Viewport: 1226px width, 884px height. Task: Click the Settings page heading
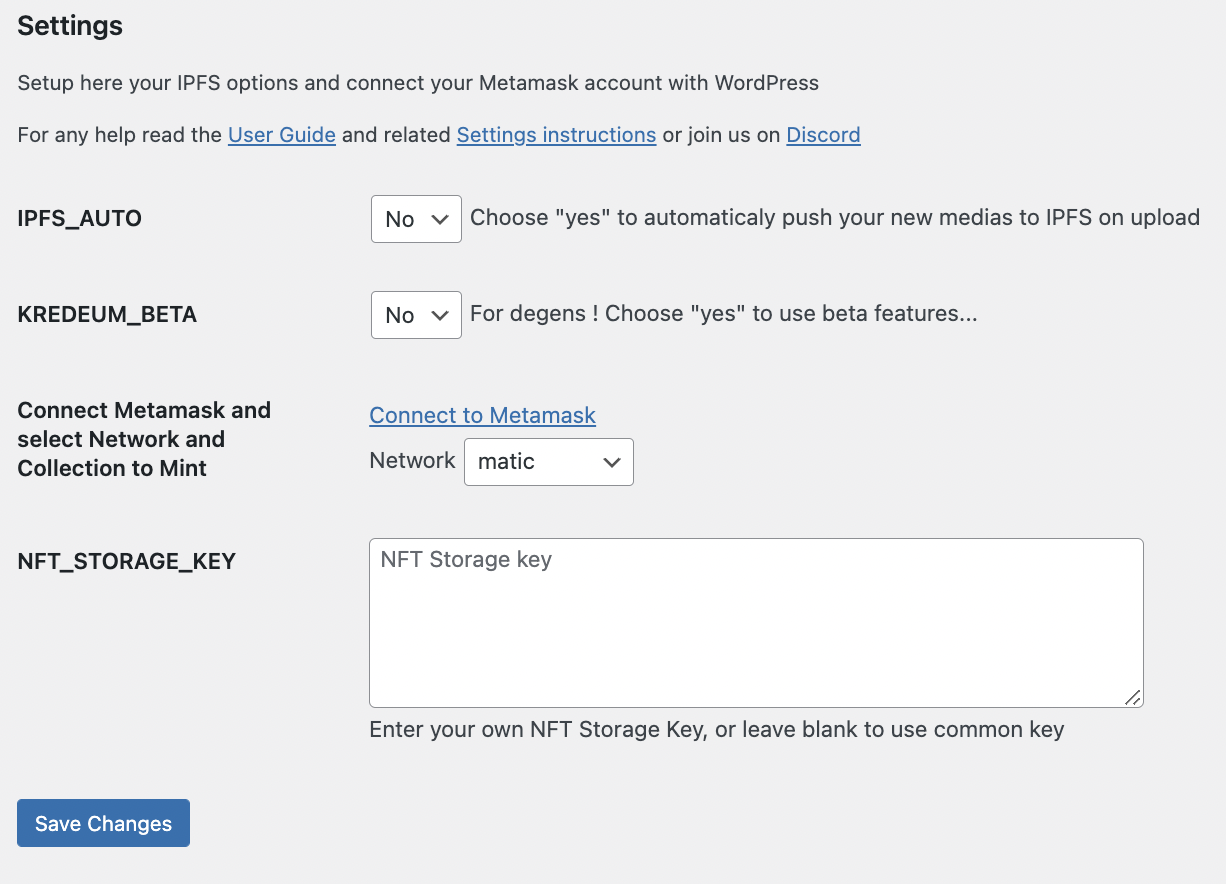coord(70,26)
